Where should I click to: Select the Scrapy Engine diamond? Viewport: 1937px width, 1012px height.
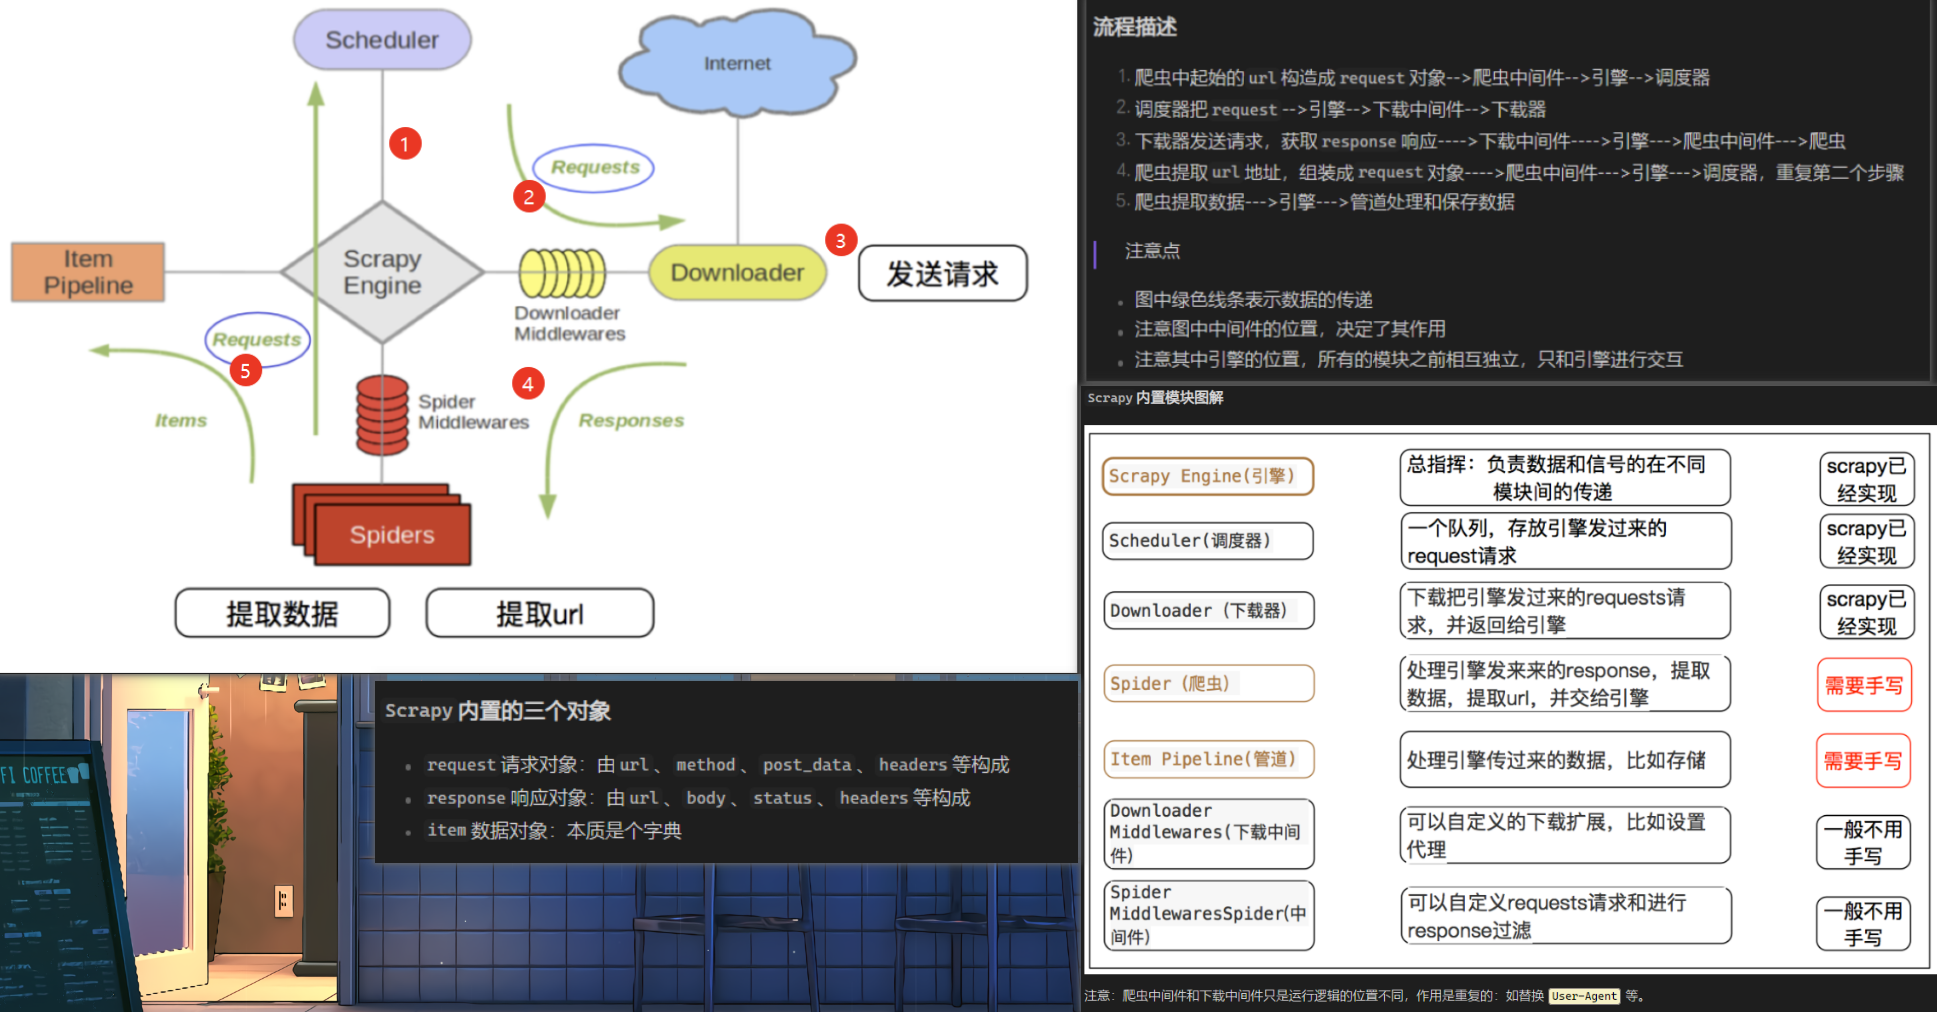tap(382, 272)
